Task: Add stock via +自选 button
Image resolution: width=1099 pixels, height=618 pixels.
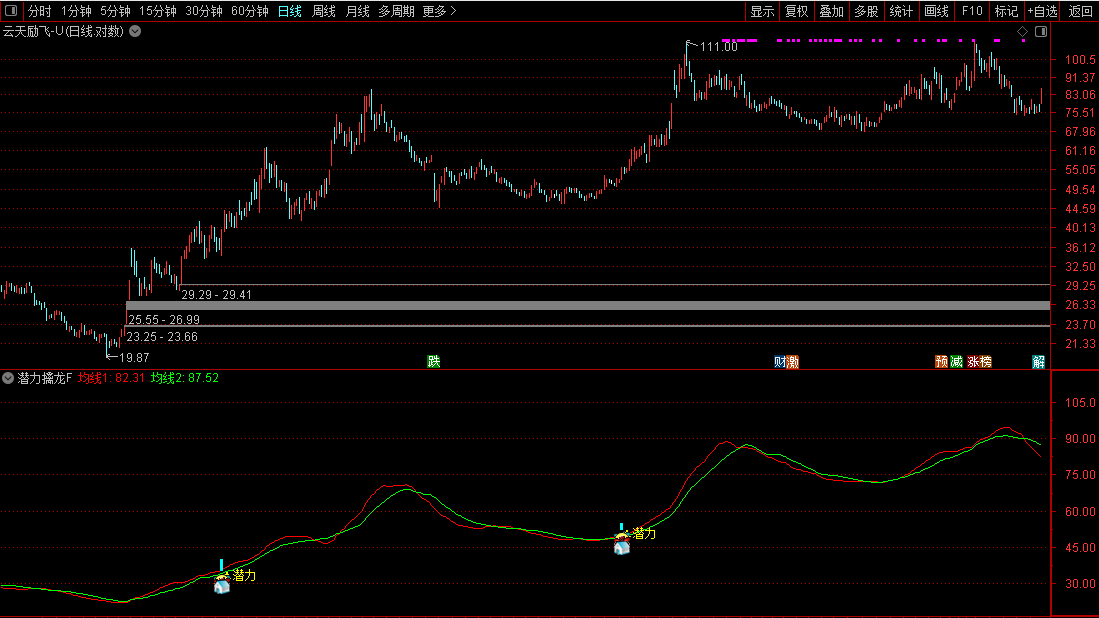Action: [x=1043, y=11]
